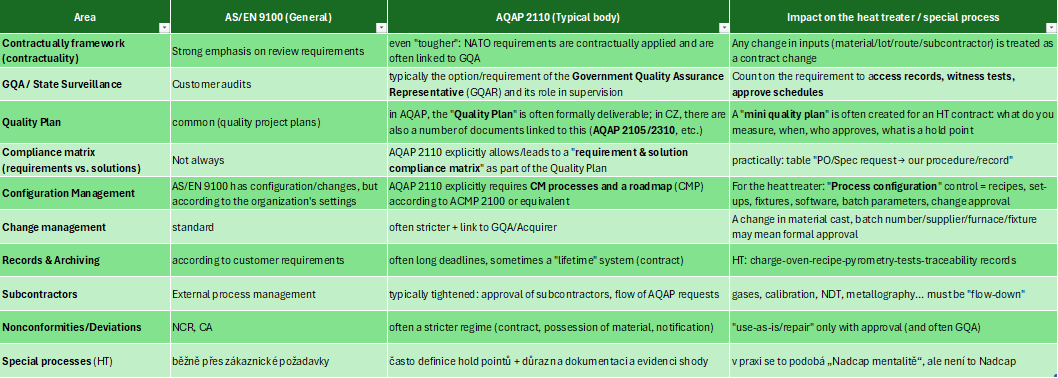Select the GQA / State Surveillance cell

pos(85,84)
